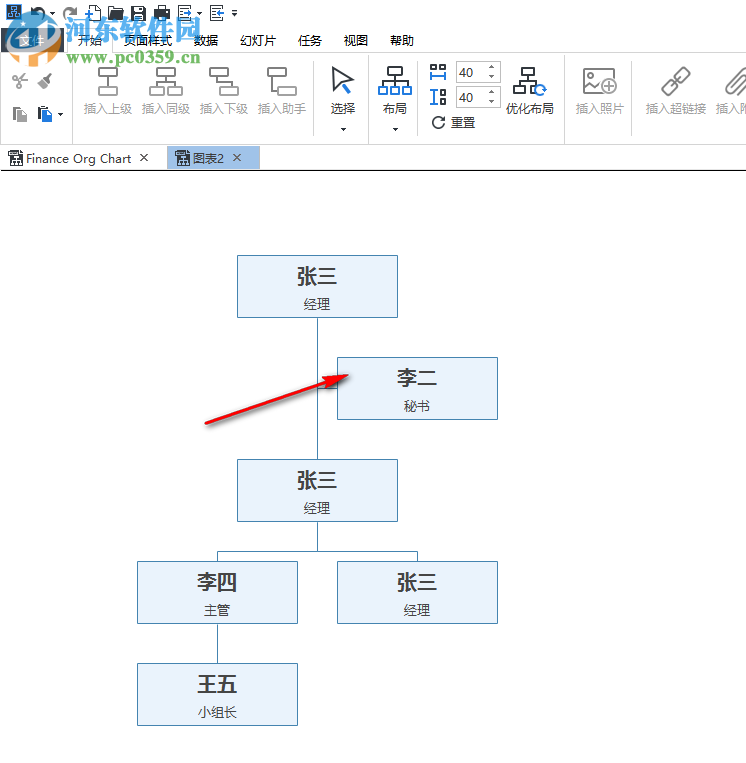Open the 幻灯片 ribbon tab
The height and width of the screenshot is (763, 746).
[x=258, y=41]
